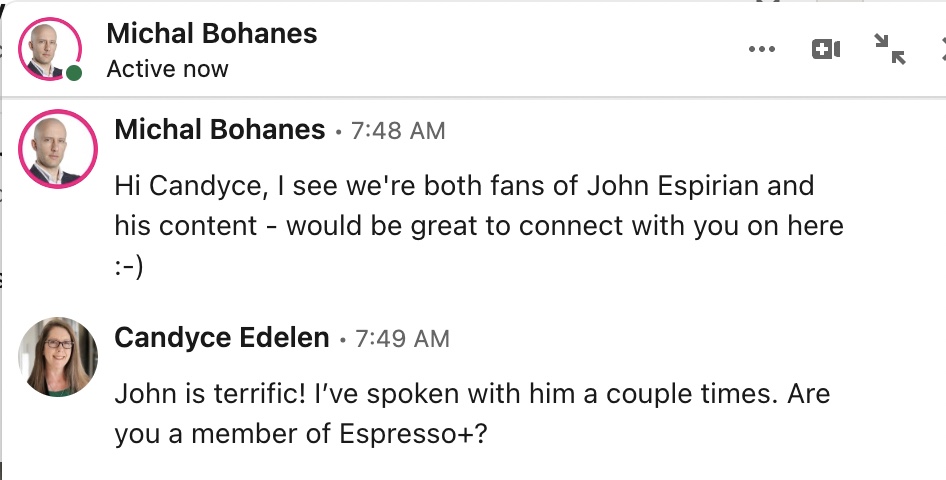Click the green active status dot
Image resolution: width=946 pixels, height=480 pixels.
74,73
